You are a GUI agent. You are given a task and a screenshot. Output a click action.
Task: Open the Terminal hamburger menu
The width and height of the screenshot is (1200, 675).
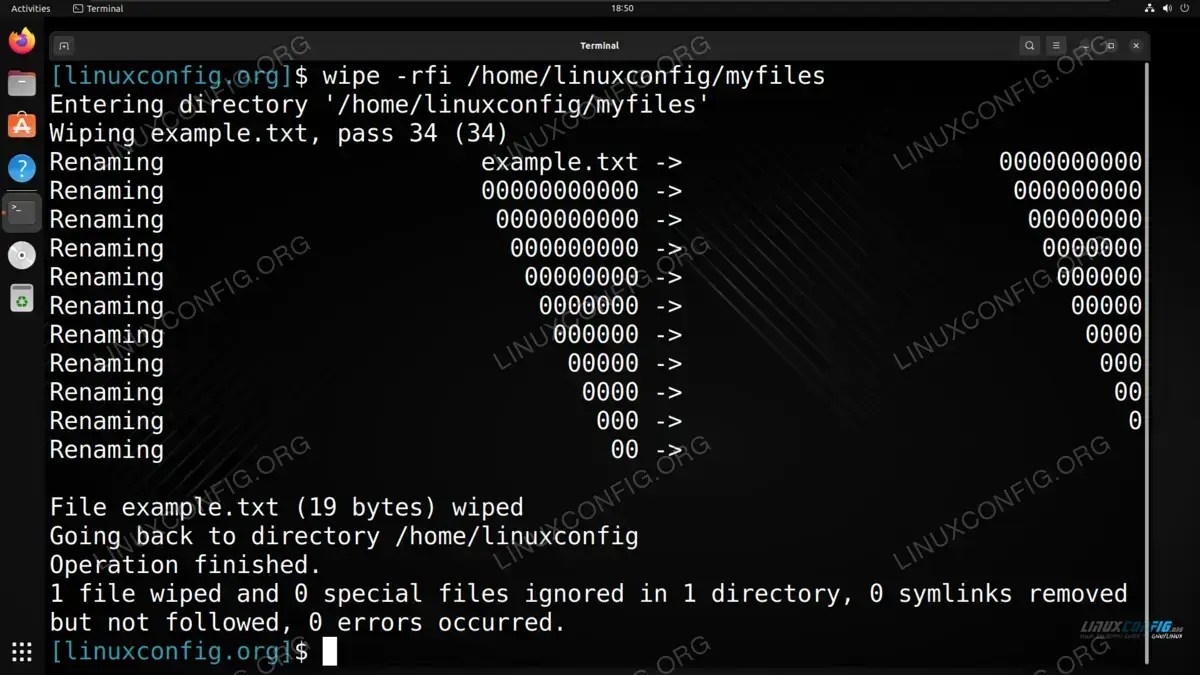coord(1055,45)
